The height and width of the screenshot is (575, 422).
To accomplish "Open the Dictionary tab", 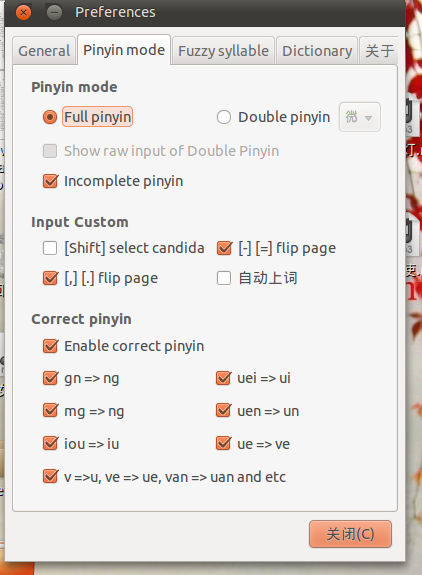I will [x=317, y=51].
